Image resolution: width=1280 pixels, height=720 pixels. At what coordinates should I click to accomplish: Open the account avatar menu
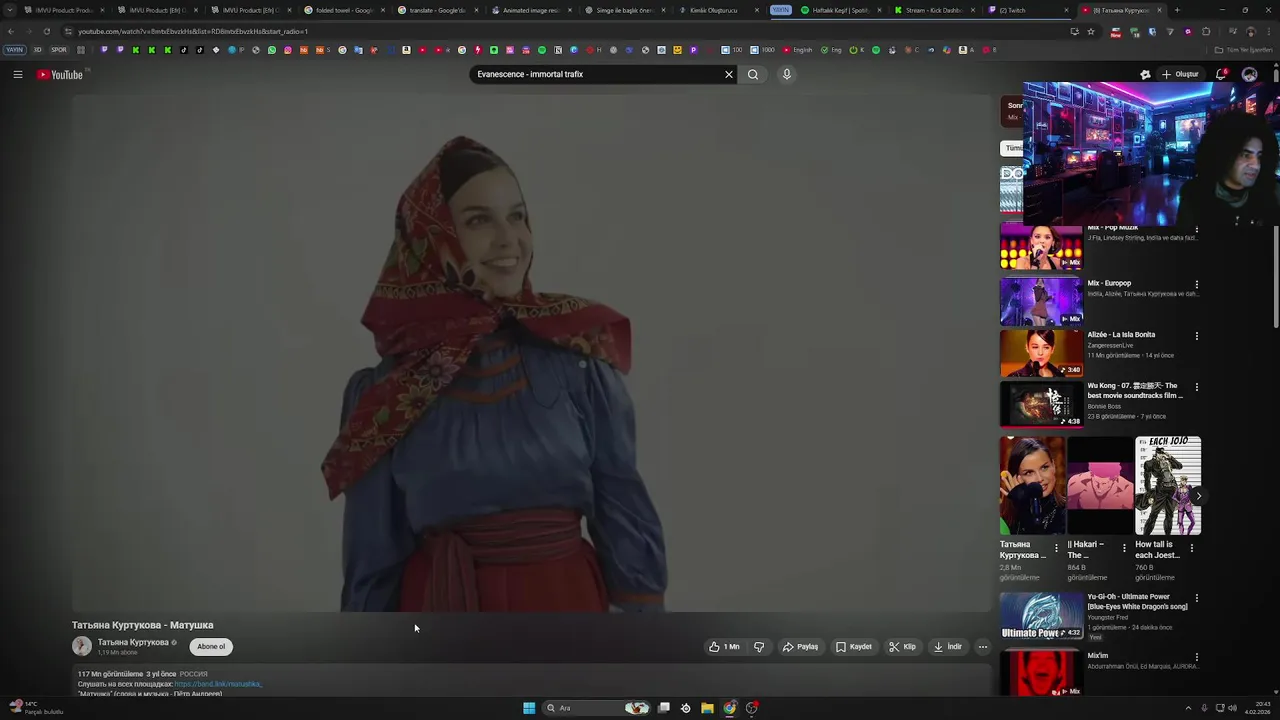[1249, 74]
